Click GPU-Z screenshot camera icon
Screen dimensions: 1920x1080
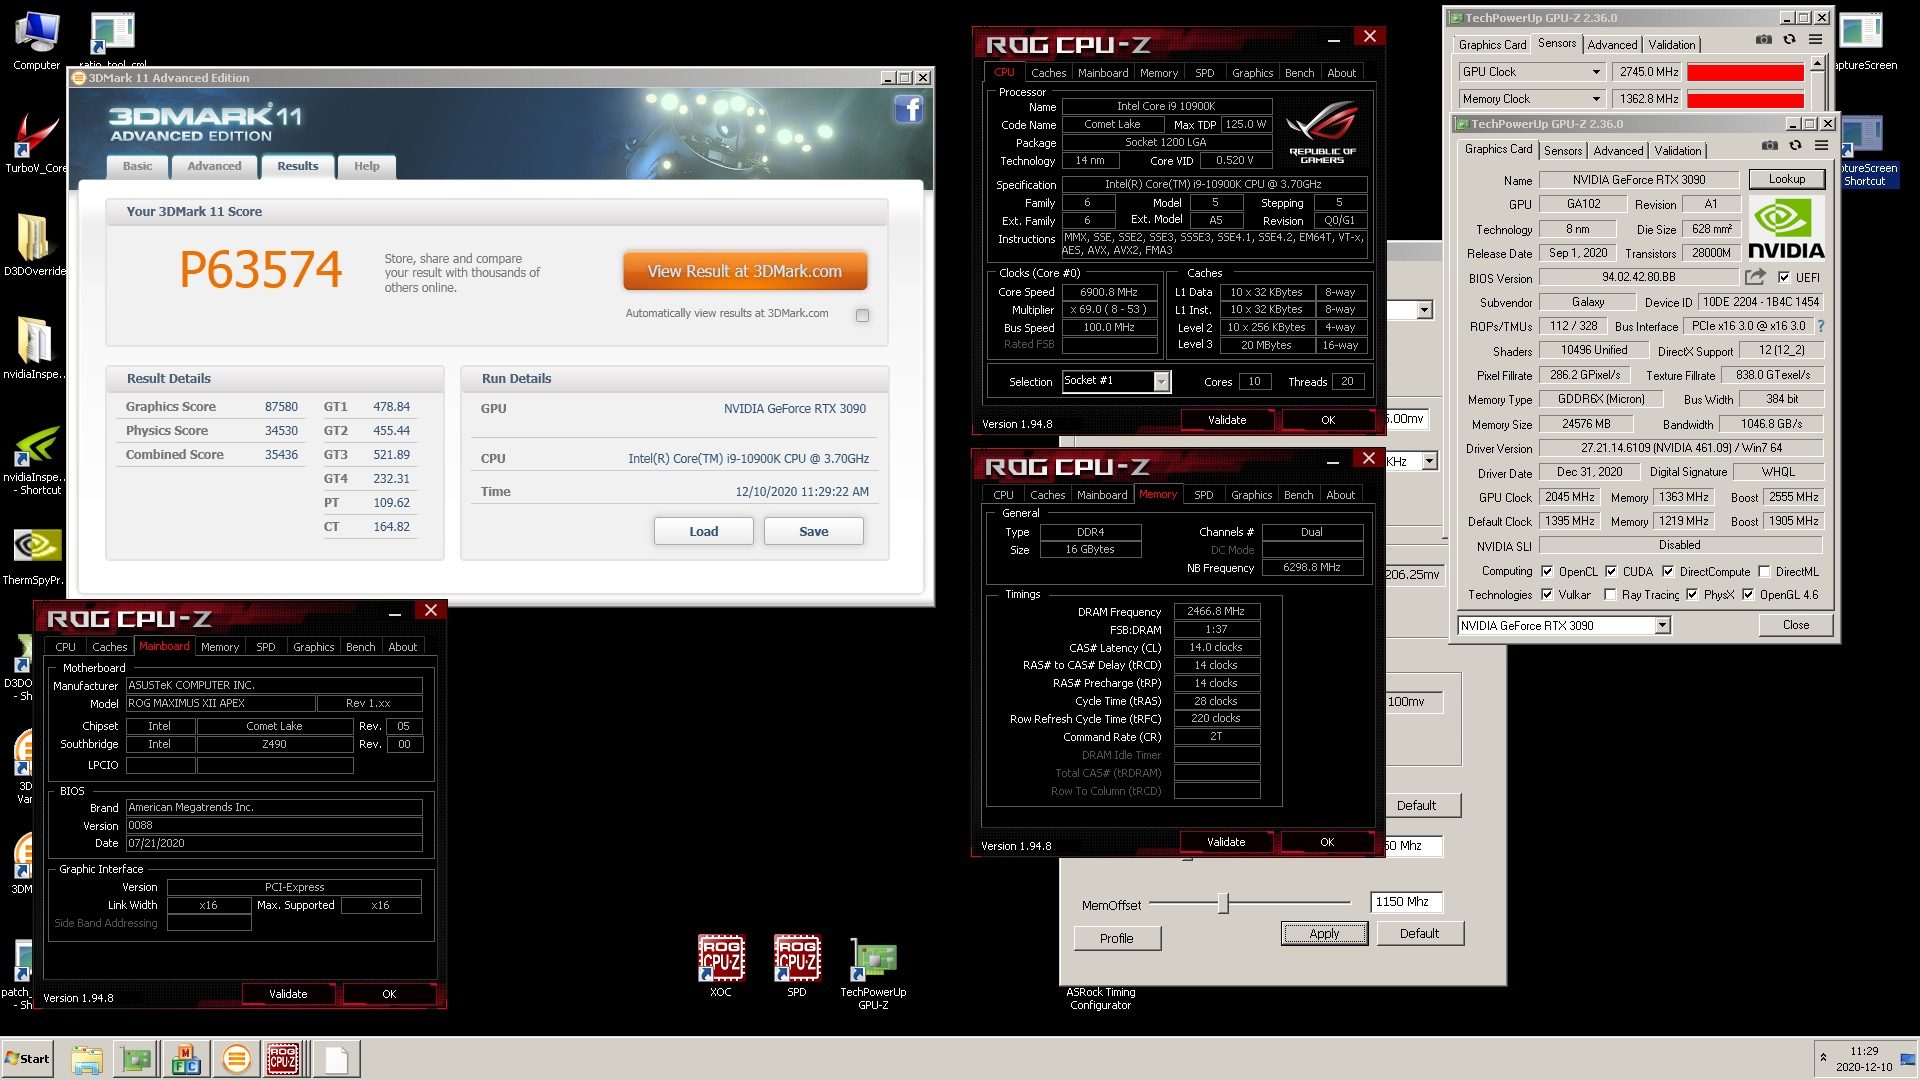[1769, 146]
